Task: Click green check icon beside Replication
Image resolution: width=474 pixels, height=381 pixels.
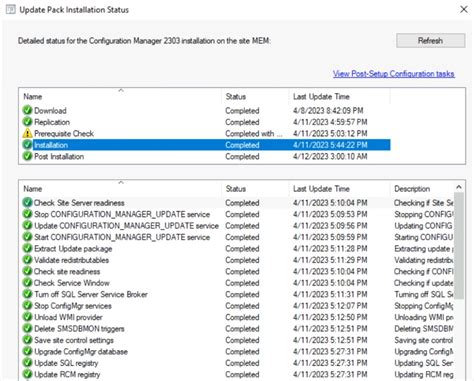Action: point(27,122)
